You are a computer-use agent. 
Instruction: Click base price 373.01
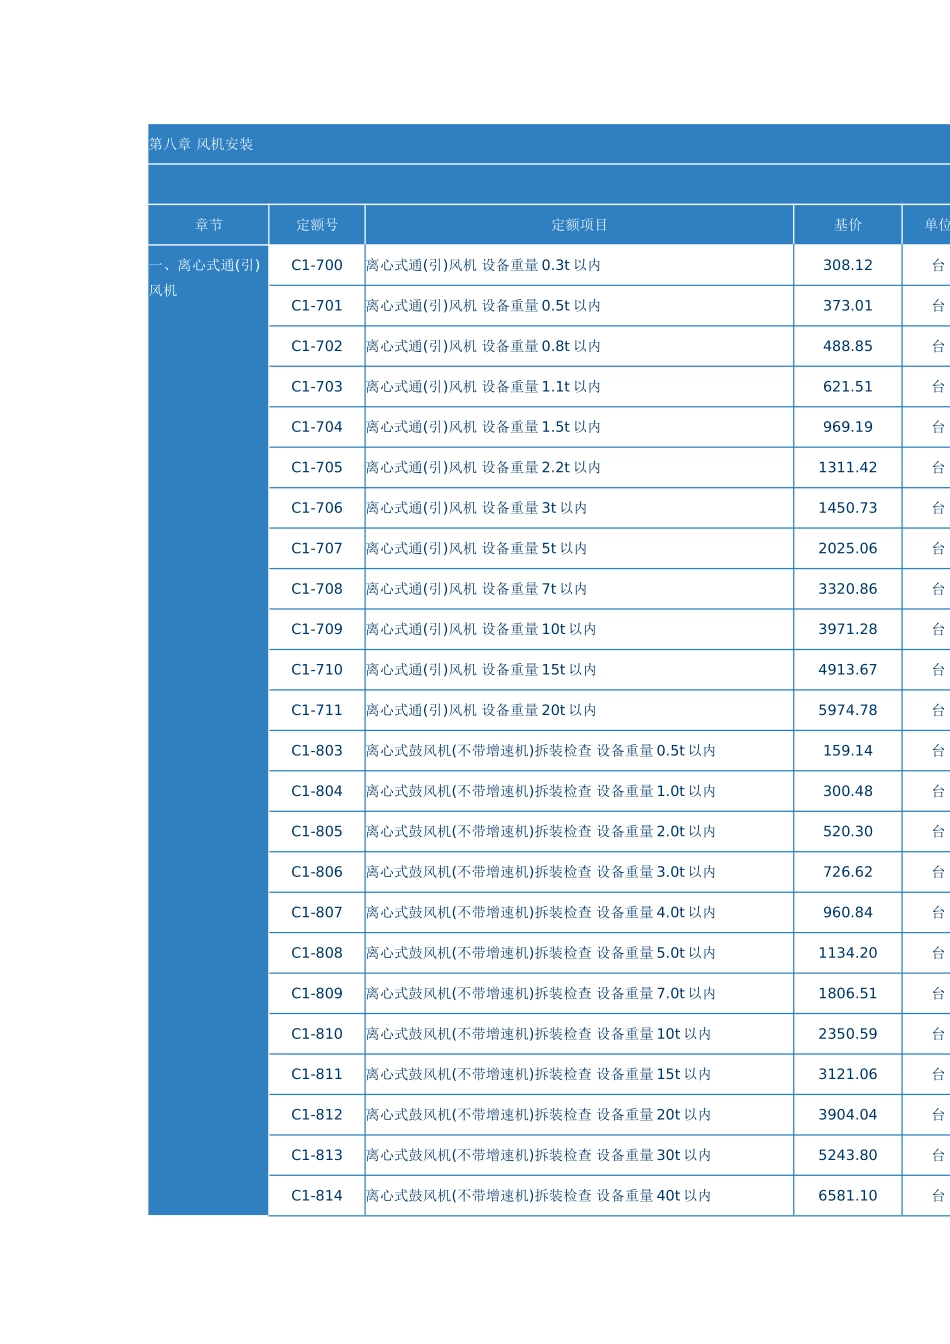pos(848,306)
